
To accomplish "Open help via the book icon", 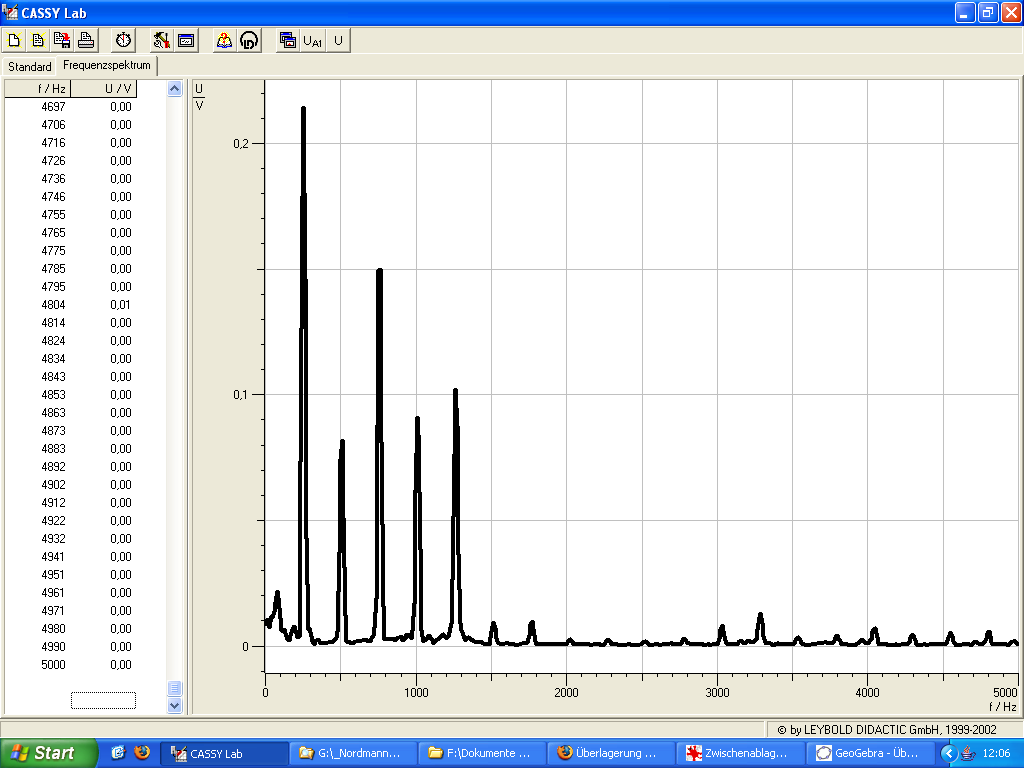I will click(224, 40).
